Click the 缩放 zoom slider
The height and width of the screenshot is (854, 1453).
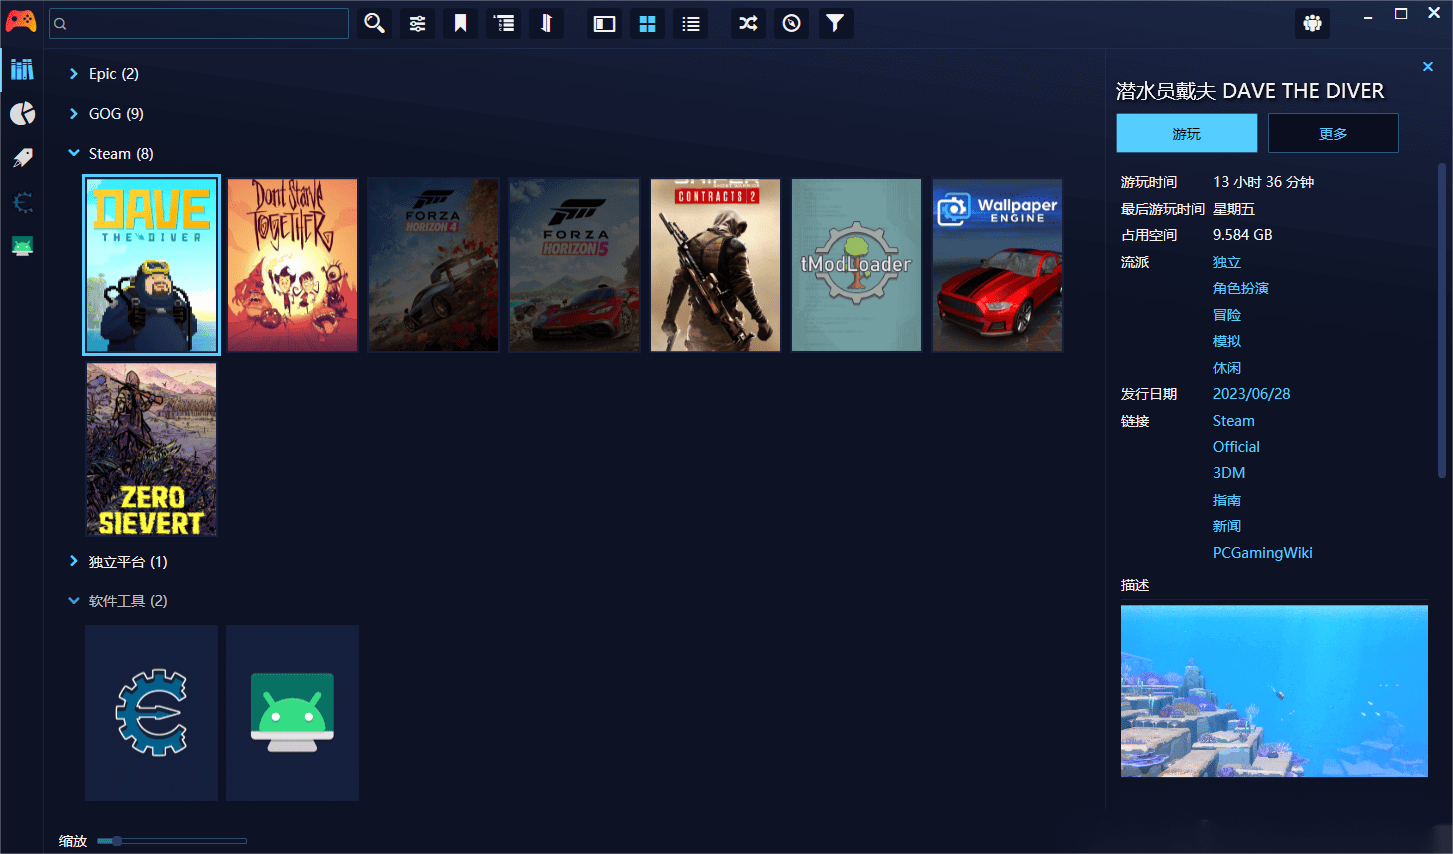pyautogui.click(x=172, y=841)
